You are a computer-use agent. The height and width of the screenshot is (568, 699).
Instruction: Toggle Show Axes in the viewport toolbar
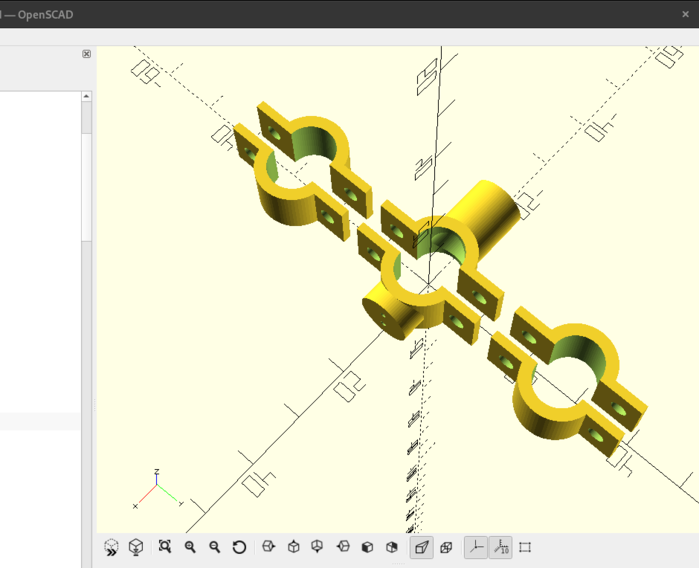[x=476, y=547]
